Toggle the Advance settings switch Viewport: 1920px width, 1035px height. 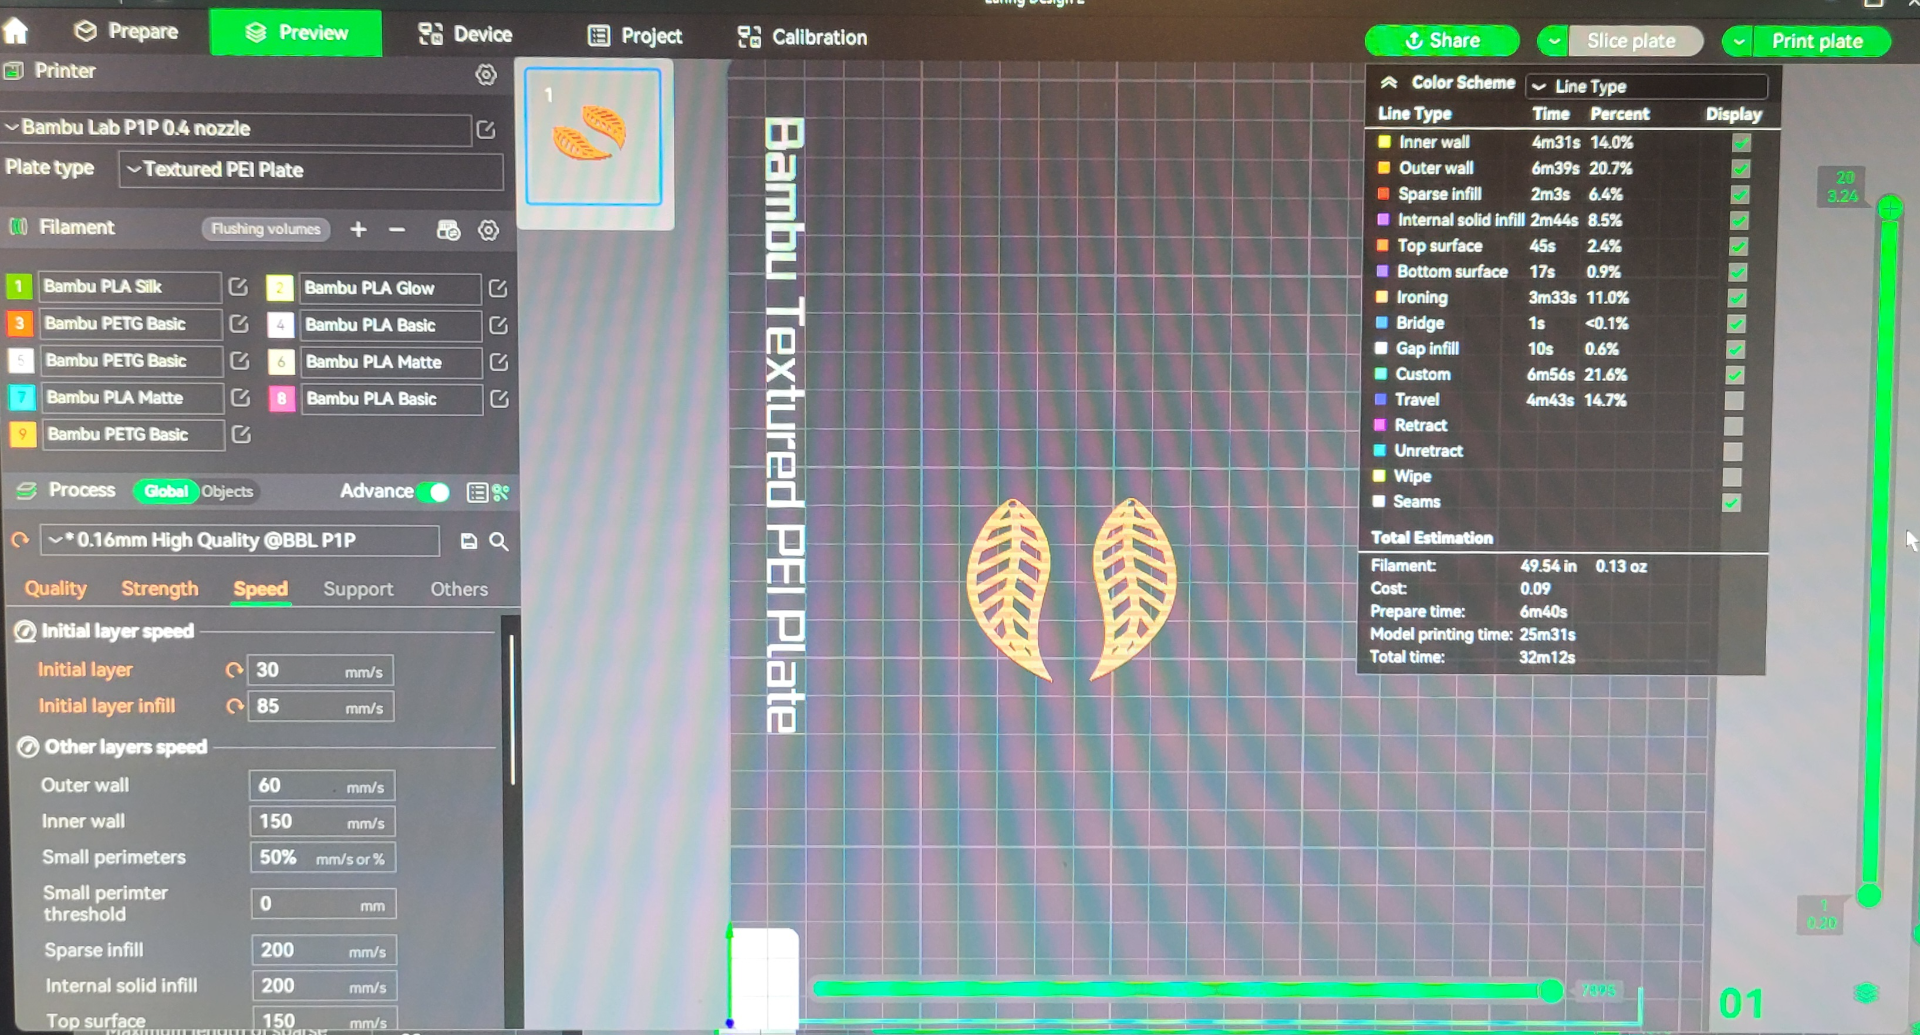[x=434, y=492]
